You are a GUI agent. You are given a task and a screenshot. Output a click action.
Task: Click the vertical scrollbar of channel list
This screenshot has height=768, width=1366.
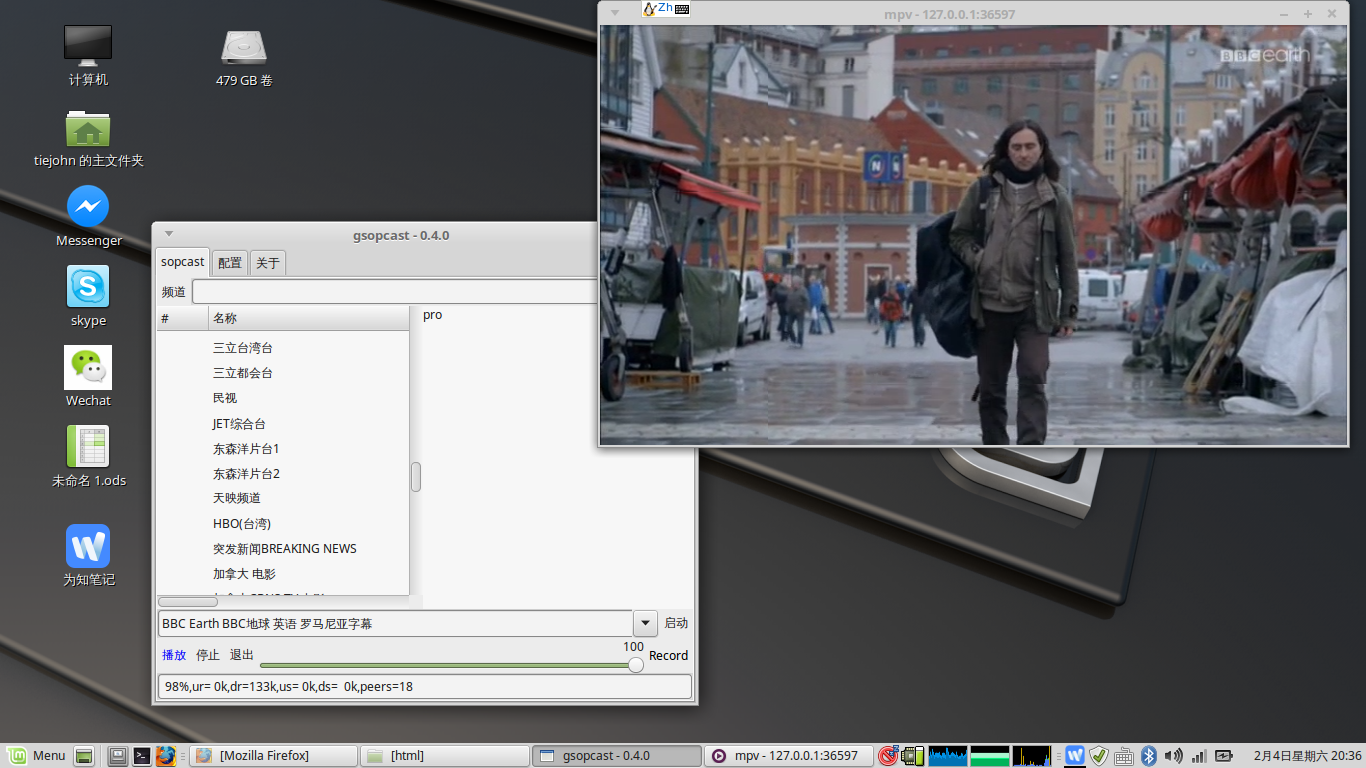pyautogui.click(x=415, y=476)
